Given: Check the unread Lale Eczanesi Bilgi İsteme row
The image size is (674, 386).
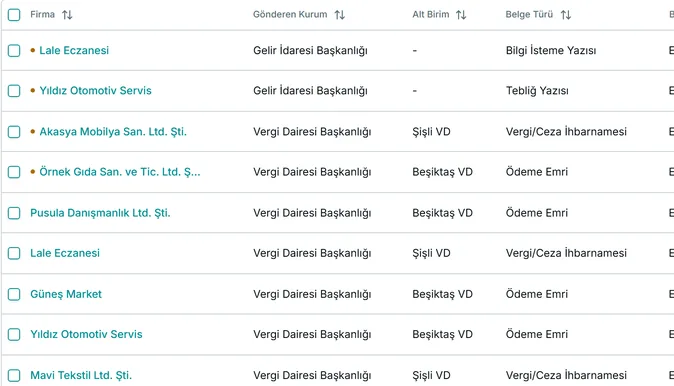Looking at the screenshot, I should pos(14,51).
